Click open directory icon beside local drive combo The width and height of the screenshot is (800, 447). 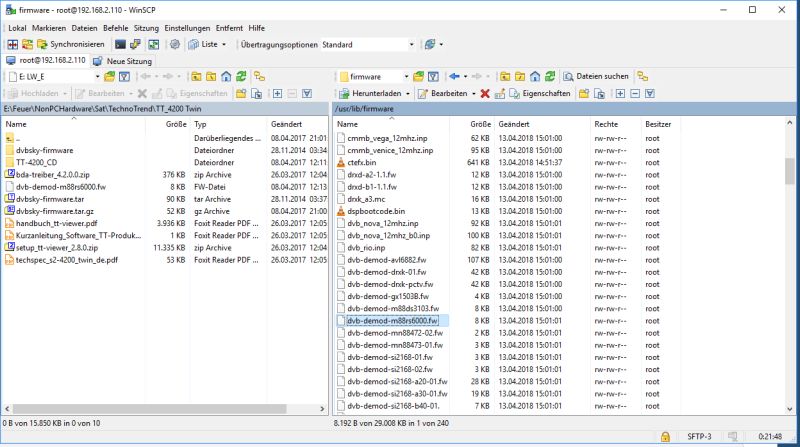click(109, 77)
